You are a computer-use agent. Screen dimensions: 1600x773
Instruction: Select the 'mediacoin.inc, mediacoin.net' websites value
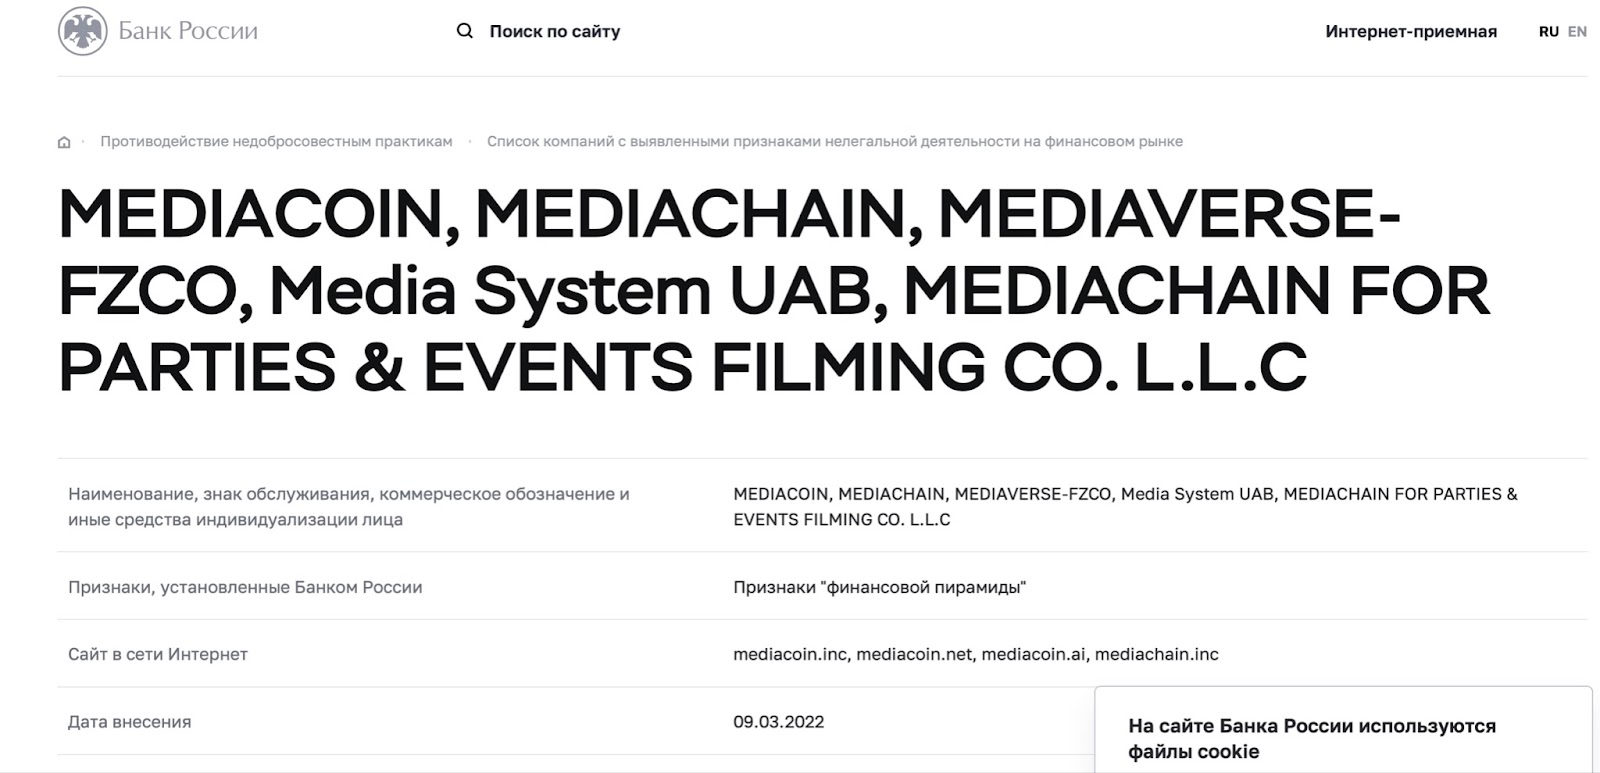[976, 654]
